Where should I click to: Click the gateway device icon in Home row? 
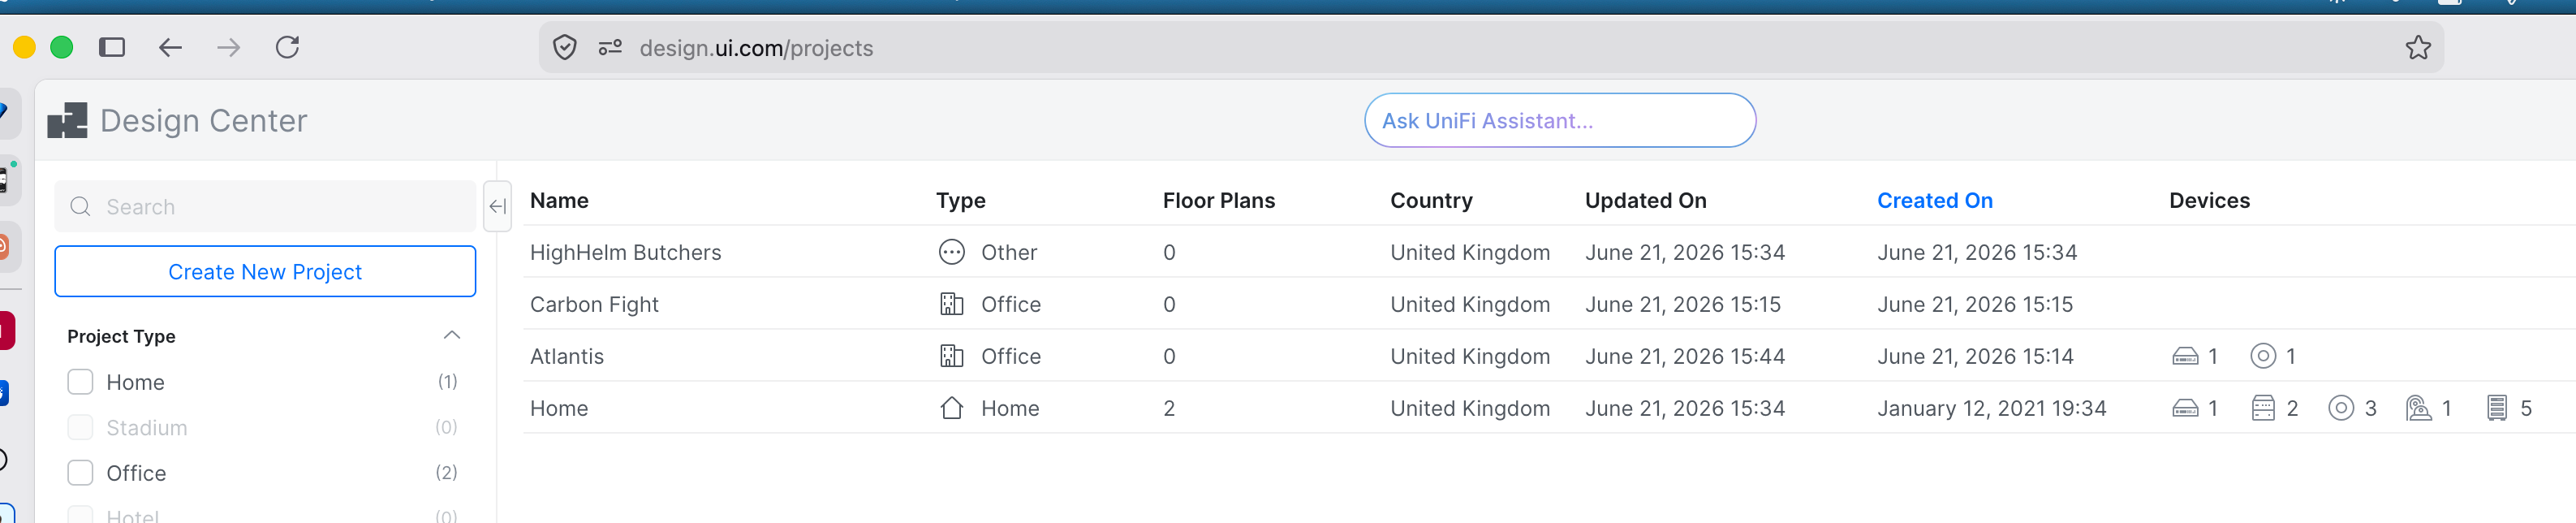tap(2185, 408)
